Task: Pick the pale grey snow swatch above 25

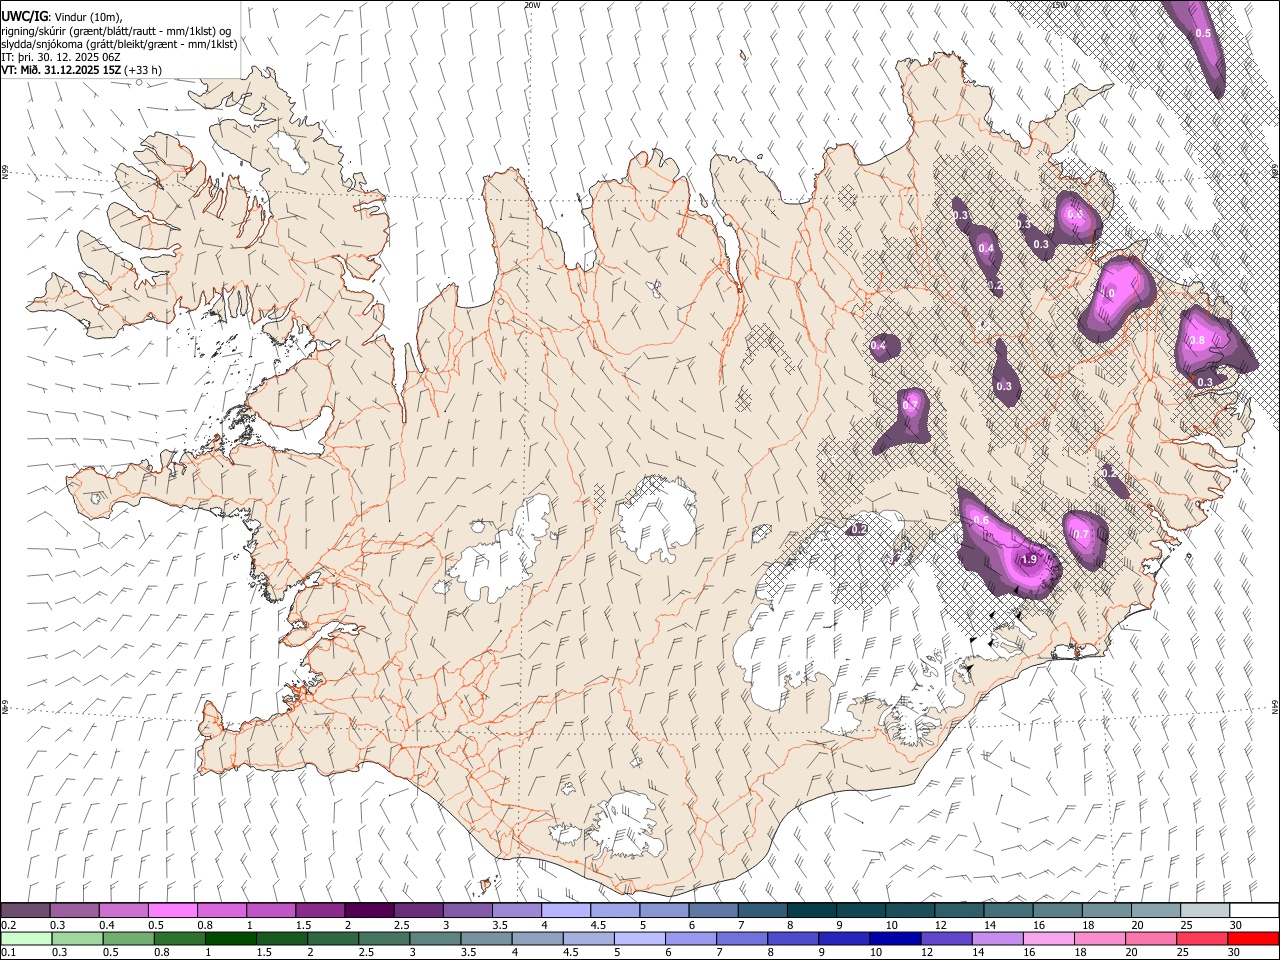Action: pos(1205,911)
